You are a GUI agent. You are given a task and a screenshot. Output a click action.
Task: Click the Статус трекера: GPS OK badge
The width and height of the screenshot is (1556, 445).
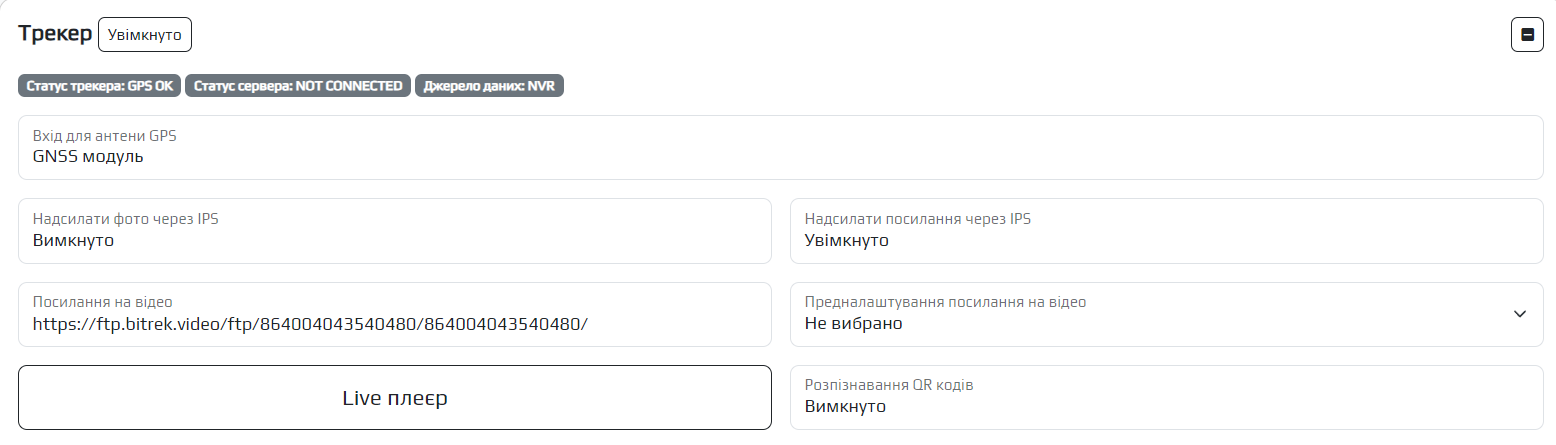tap(100, 86)
